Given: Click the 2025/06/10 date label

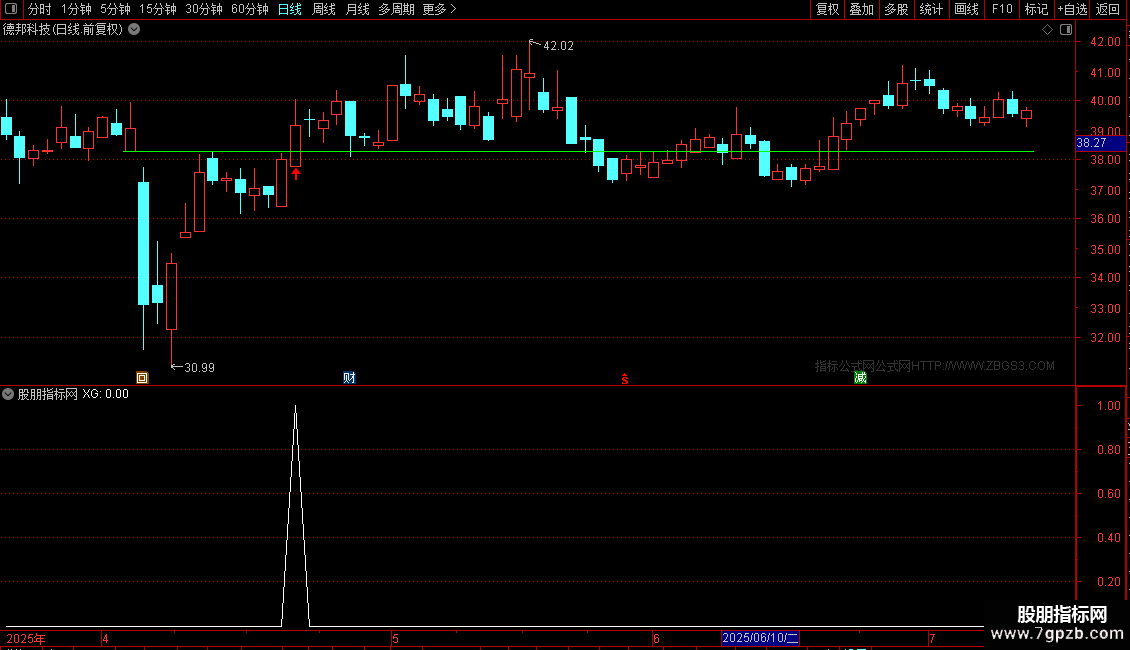Looking at the screenshot, I should tap(760, 638).
